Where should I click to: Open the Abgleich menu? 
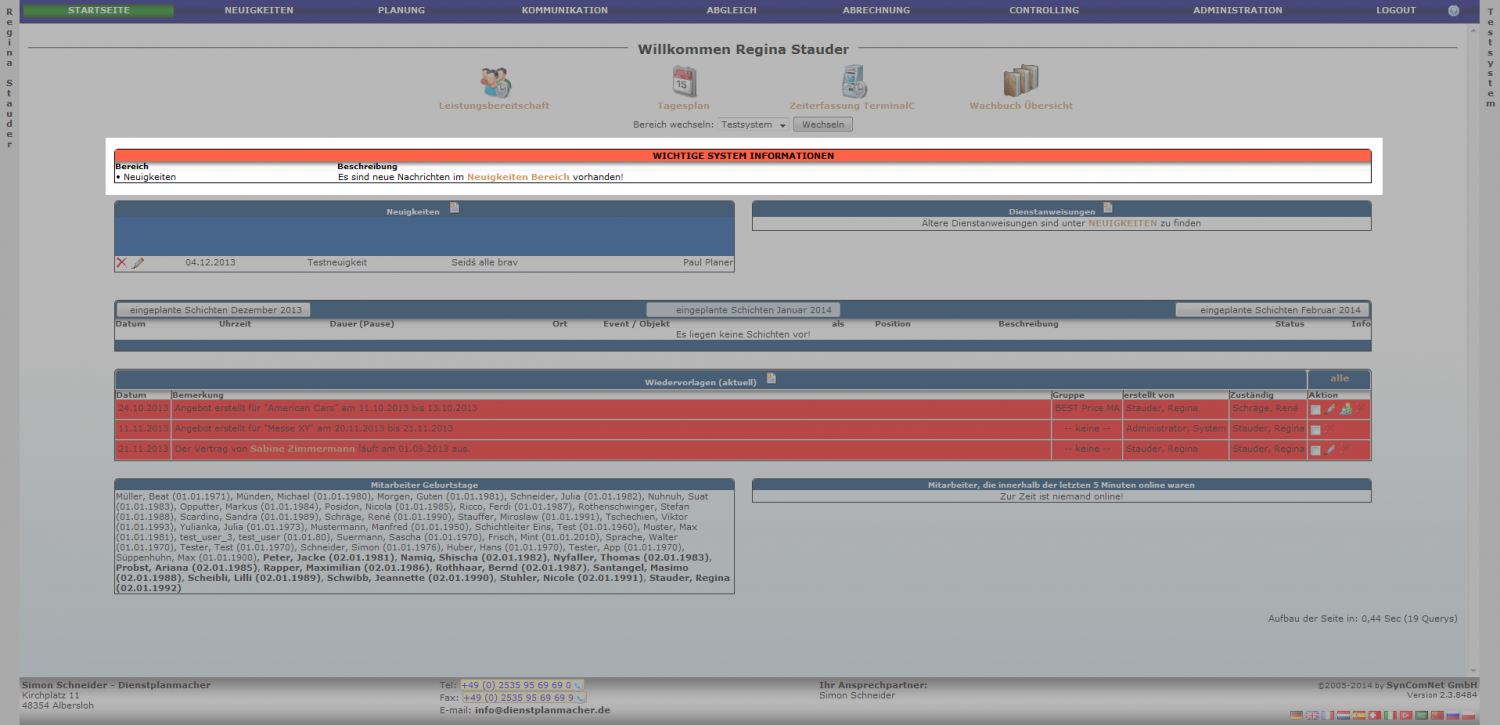click(x=734, y=10)
